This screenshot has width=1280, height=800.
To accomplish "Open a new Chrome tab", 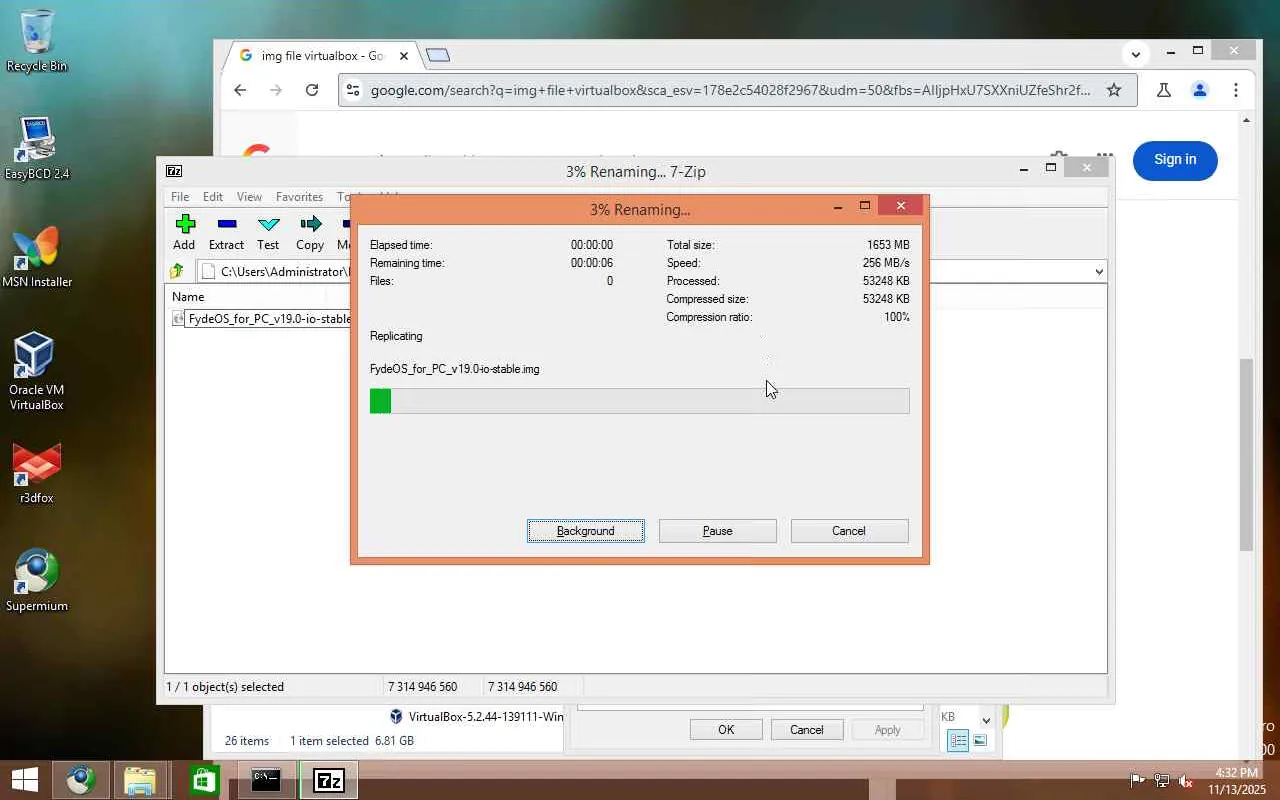I will tap(438, 55).
